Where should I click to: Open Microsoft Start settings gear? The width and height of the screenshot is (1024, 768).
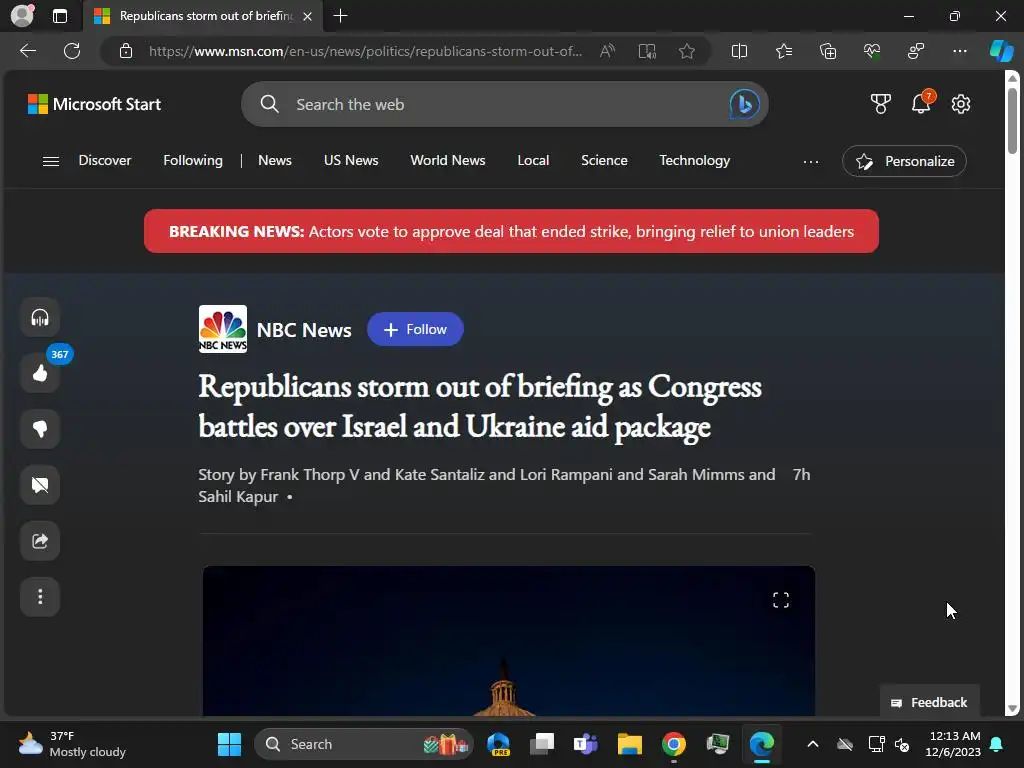[961, 104]
